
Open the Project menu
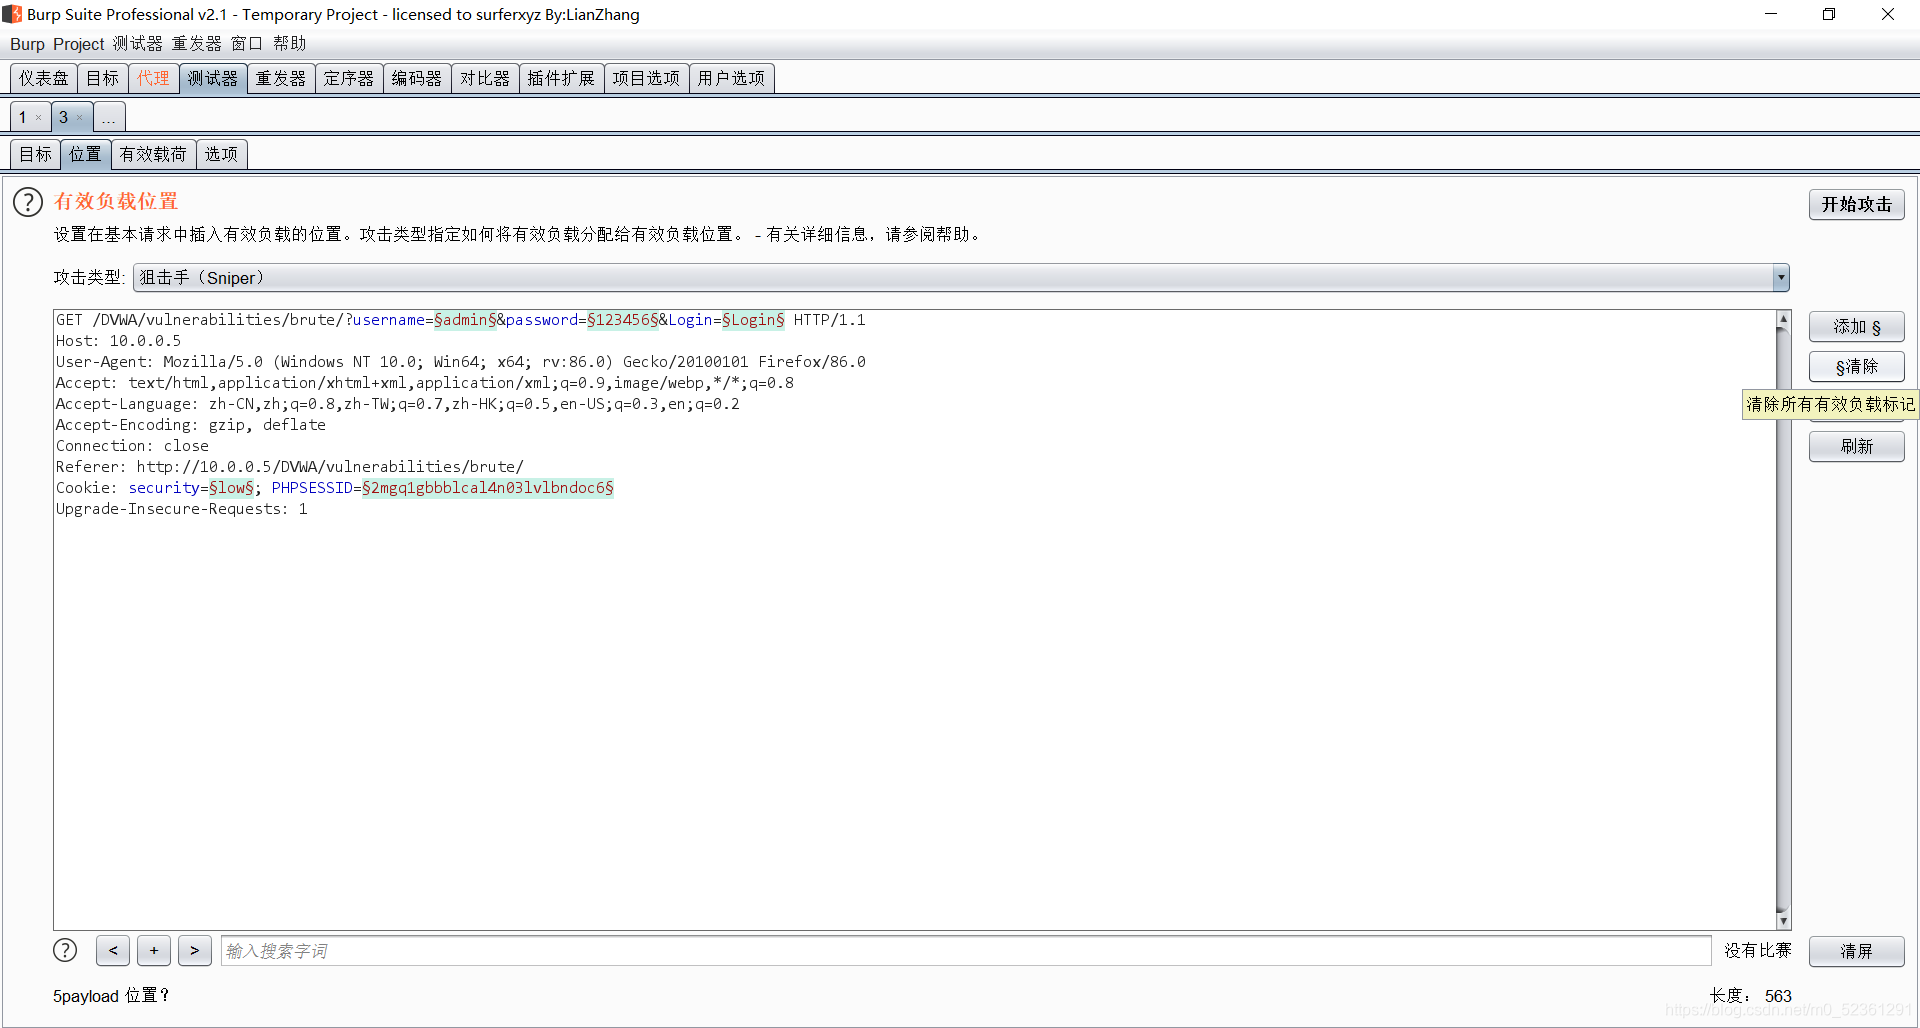pos(79,44)
